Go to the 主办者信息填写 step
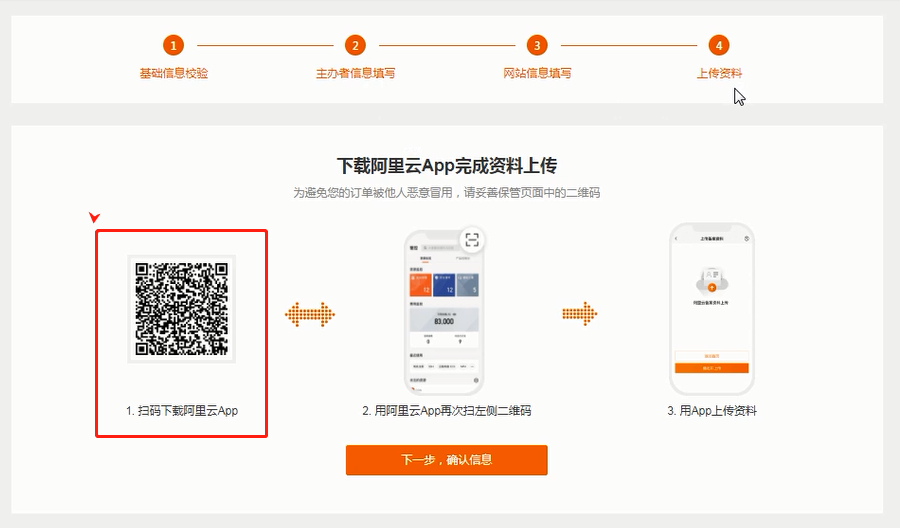Screen dimensions: 900x528 pyautogui.click(x=355, y=73)
